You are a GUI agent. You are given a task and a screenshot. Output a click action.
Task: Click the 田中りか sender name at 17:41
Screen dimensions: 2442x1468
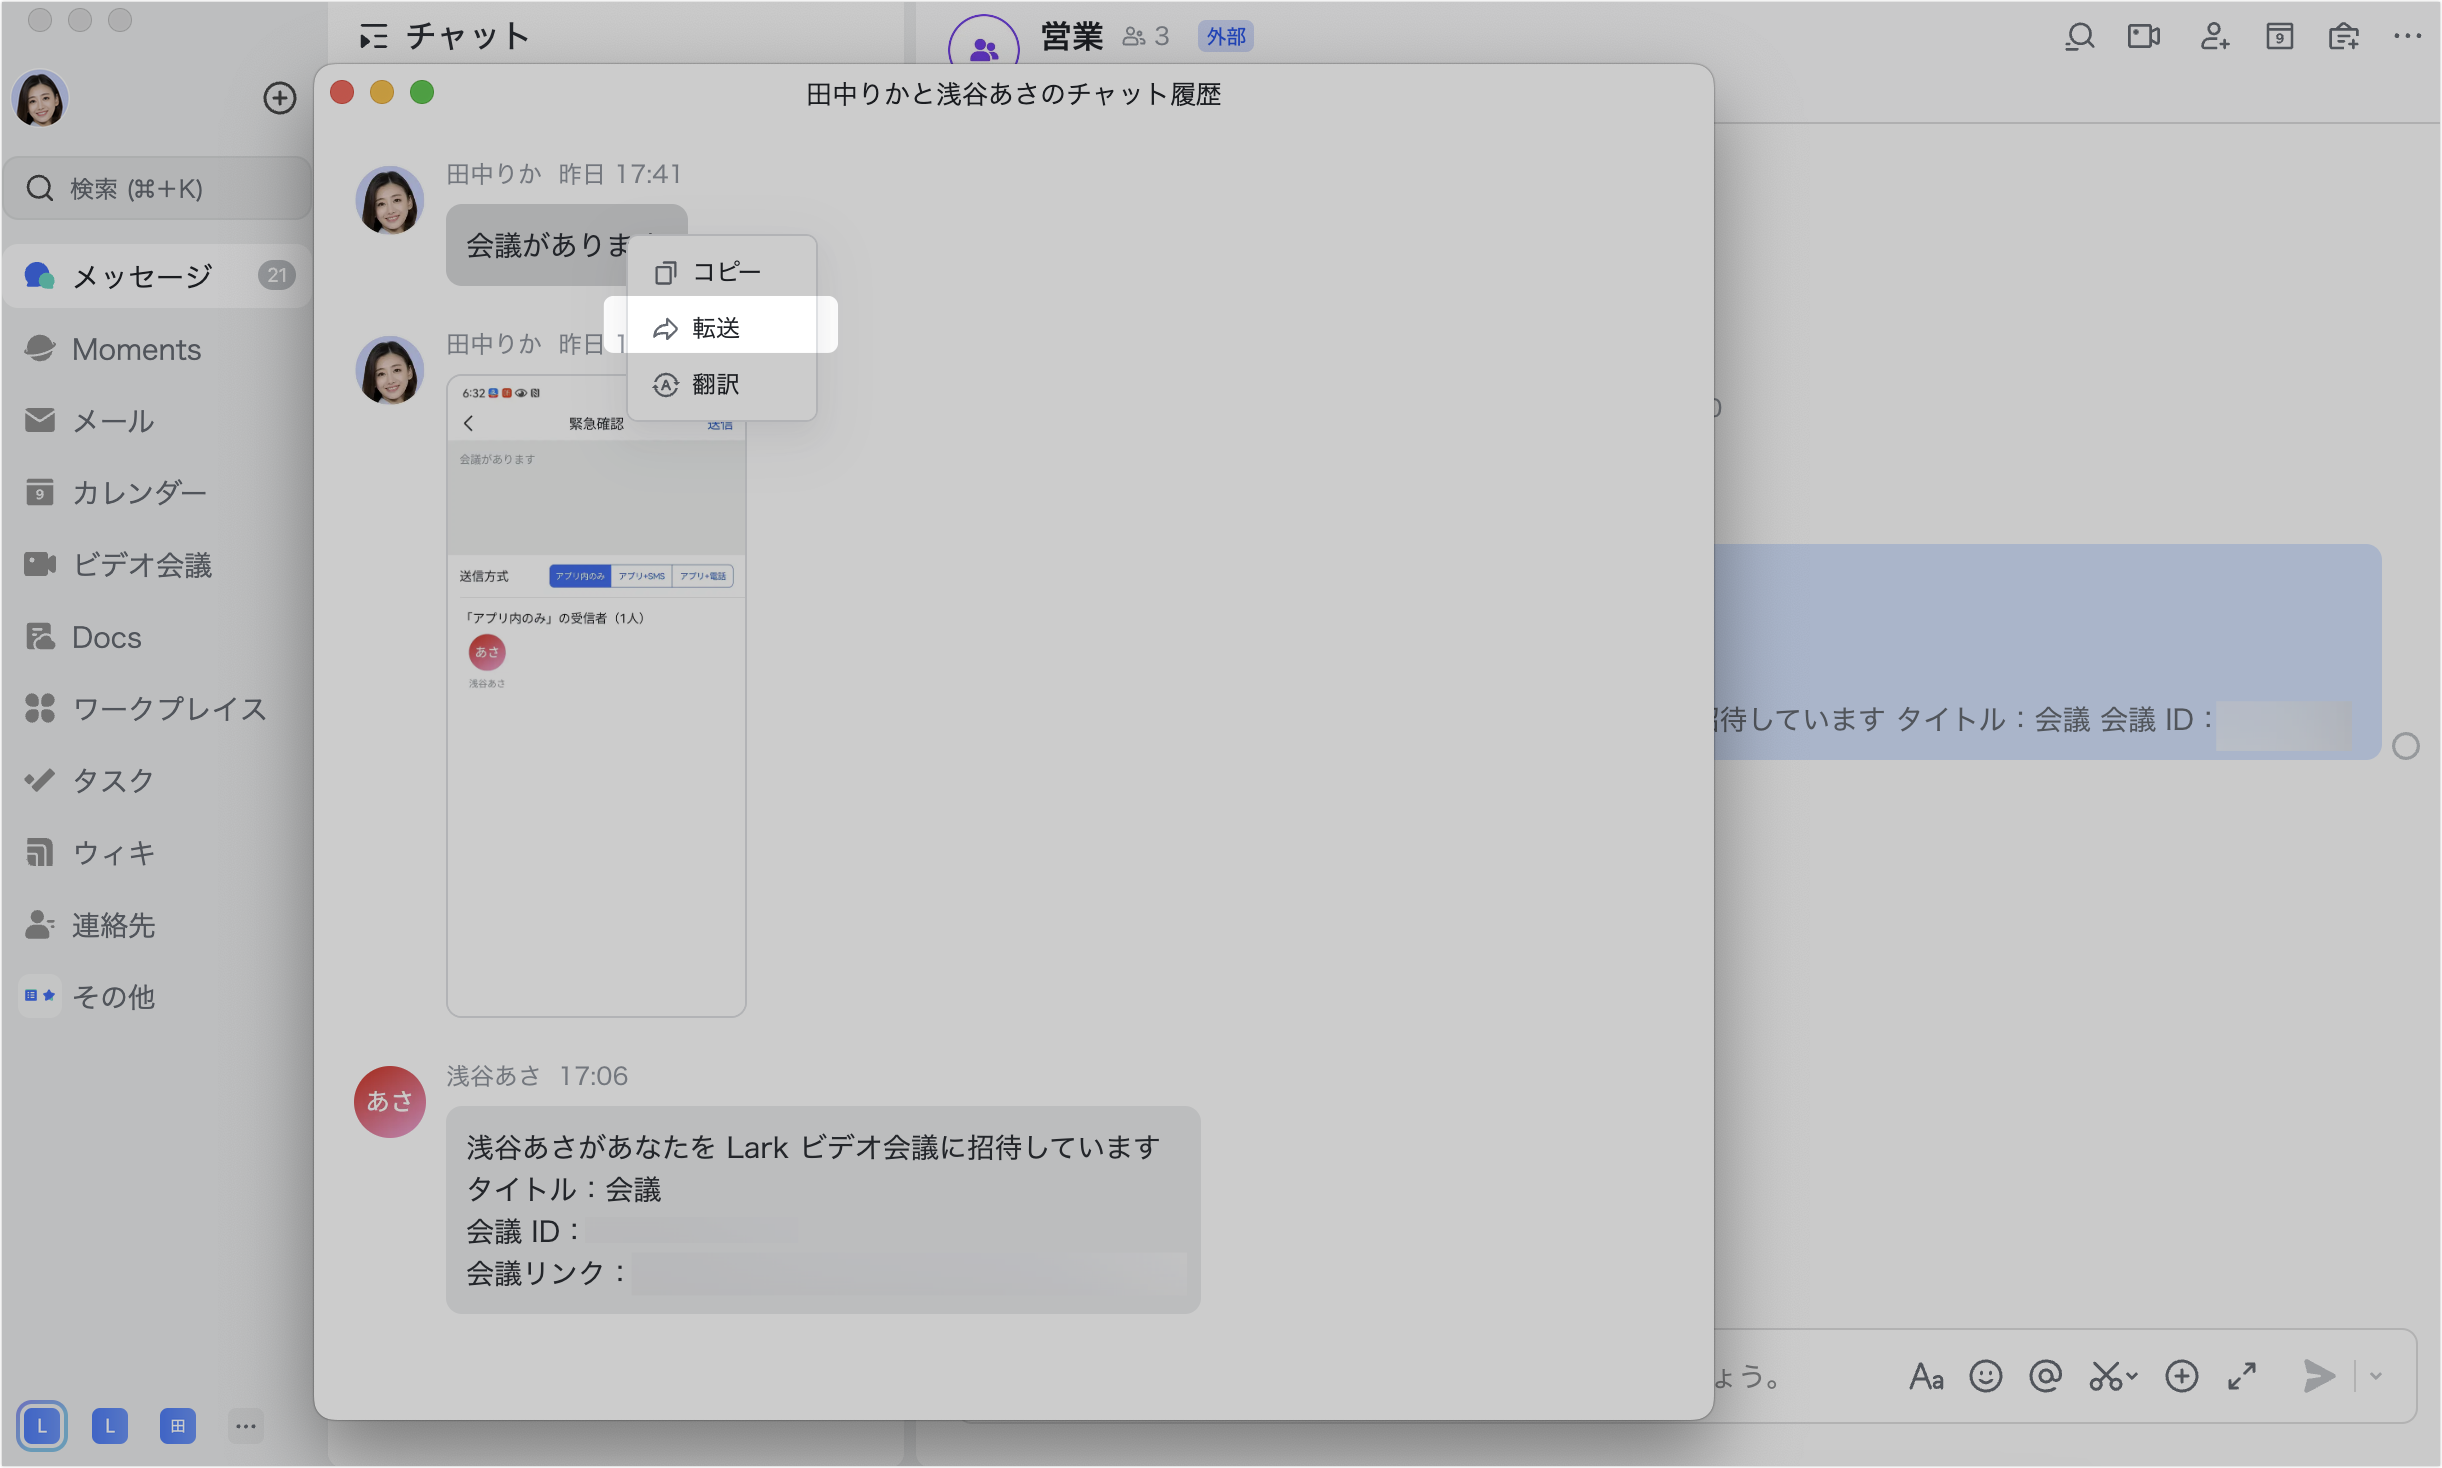click(494, 174)
